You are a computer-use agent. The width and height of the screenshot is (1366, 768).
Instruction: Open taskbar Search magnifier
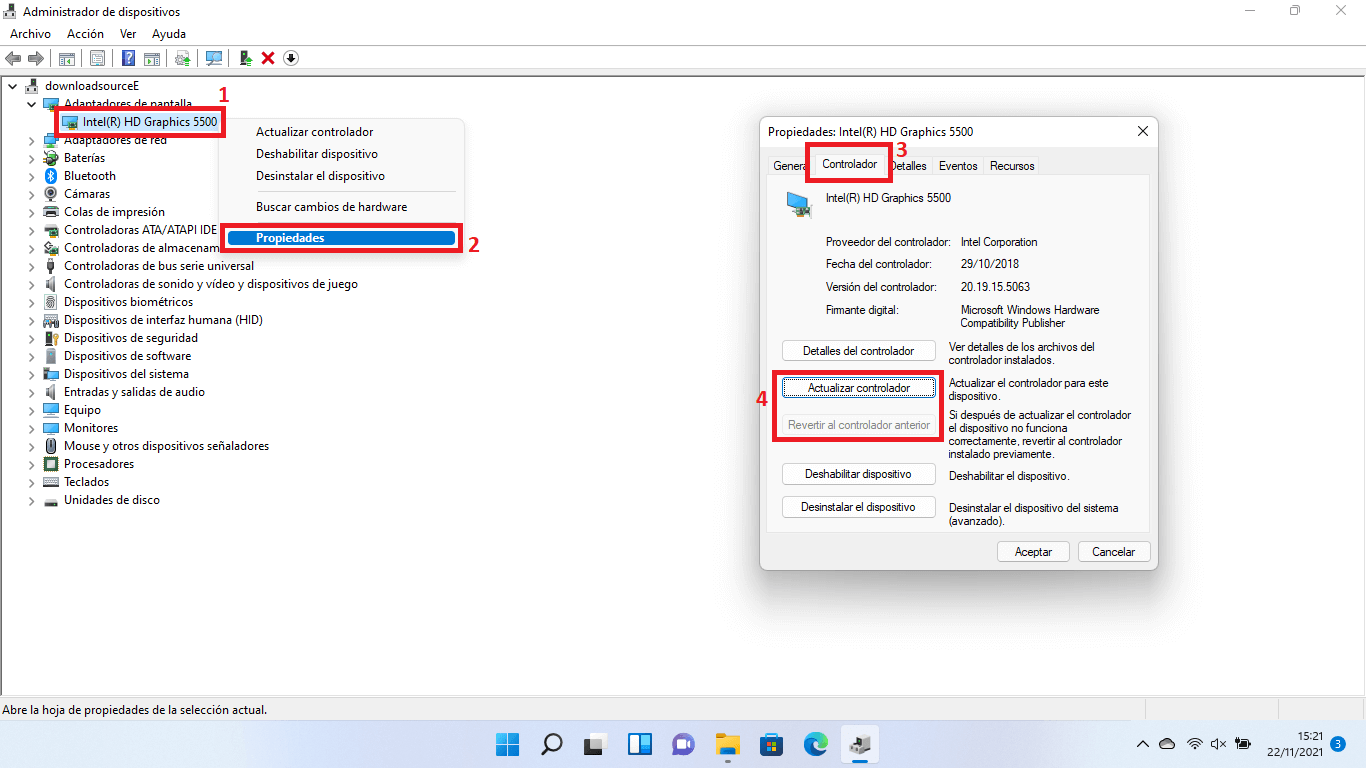(x=552, y=744)
